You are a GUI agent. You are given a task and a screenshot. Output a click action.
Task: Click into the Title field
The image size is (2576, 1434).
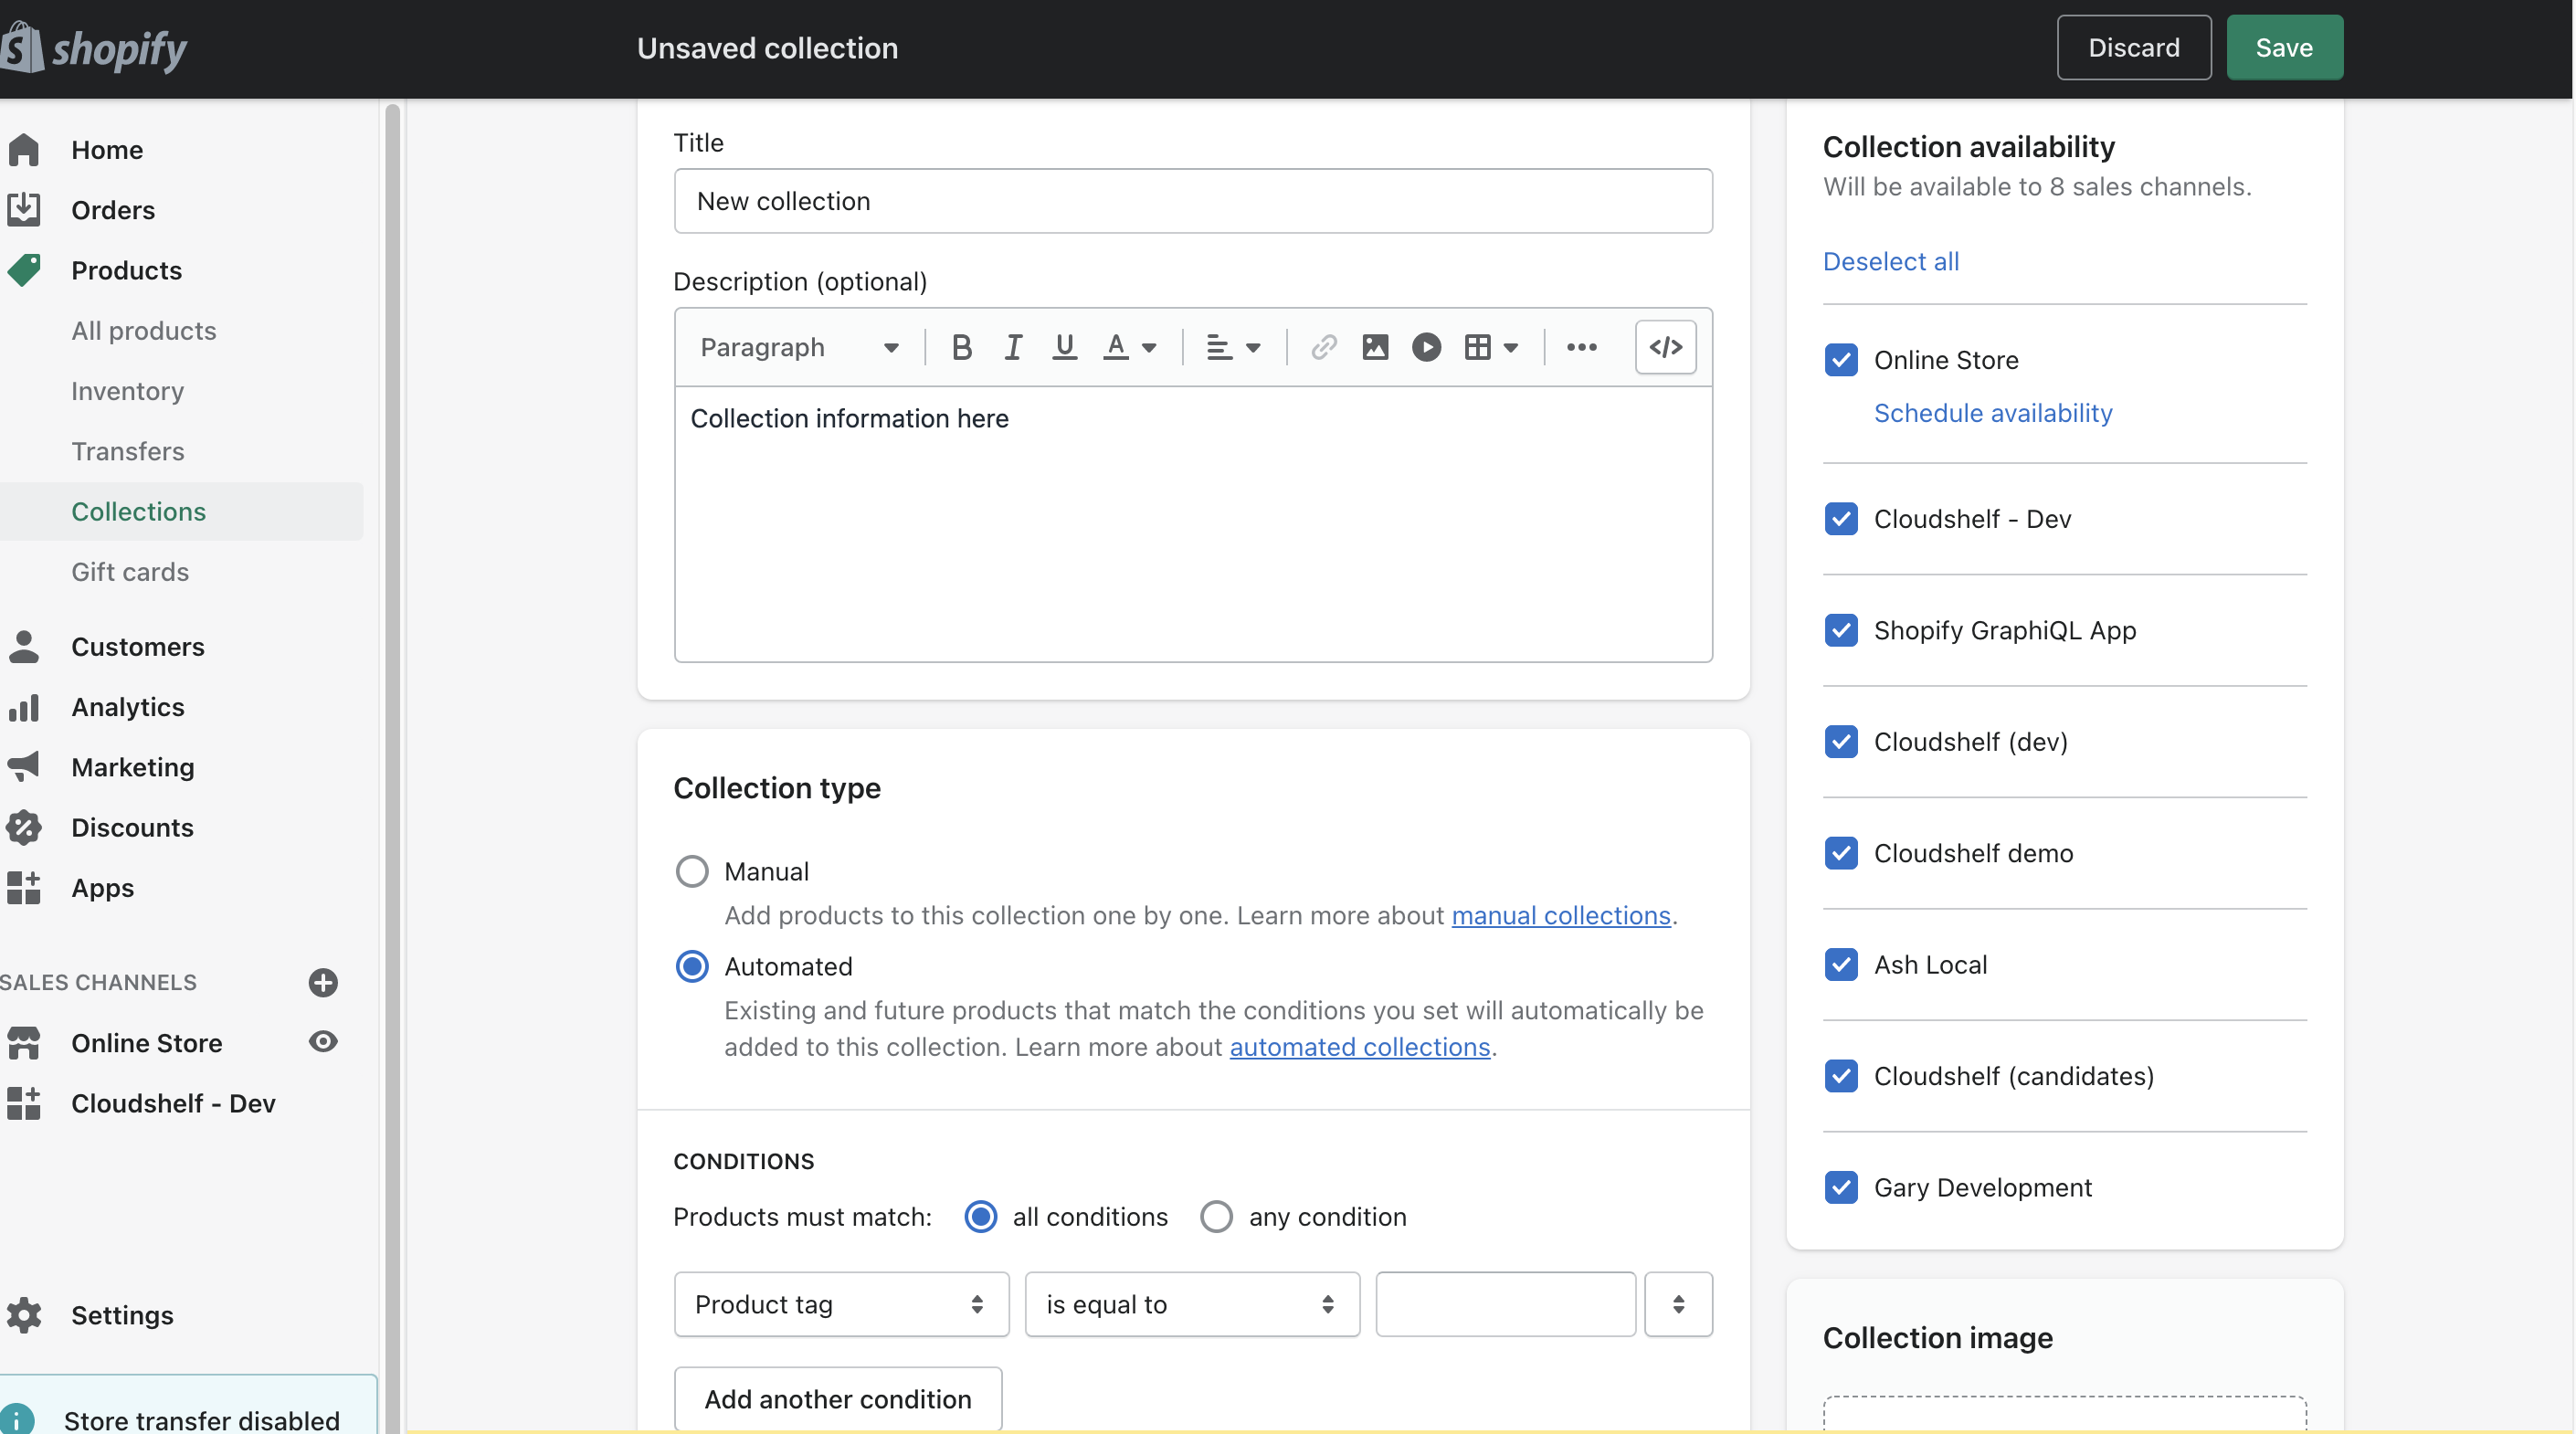pos(1193,201)
